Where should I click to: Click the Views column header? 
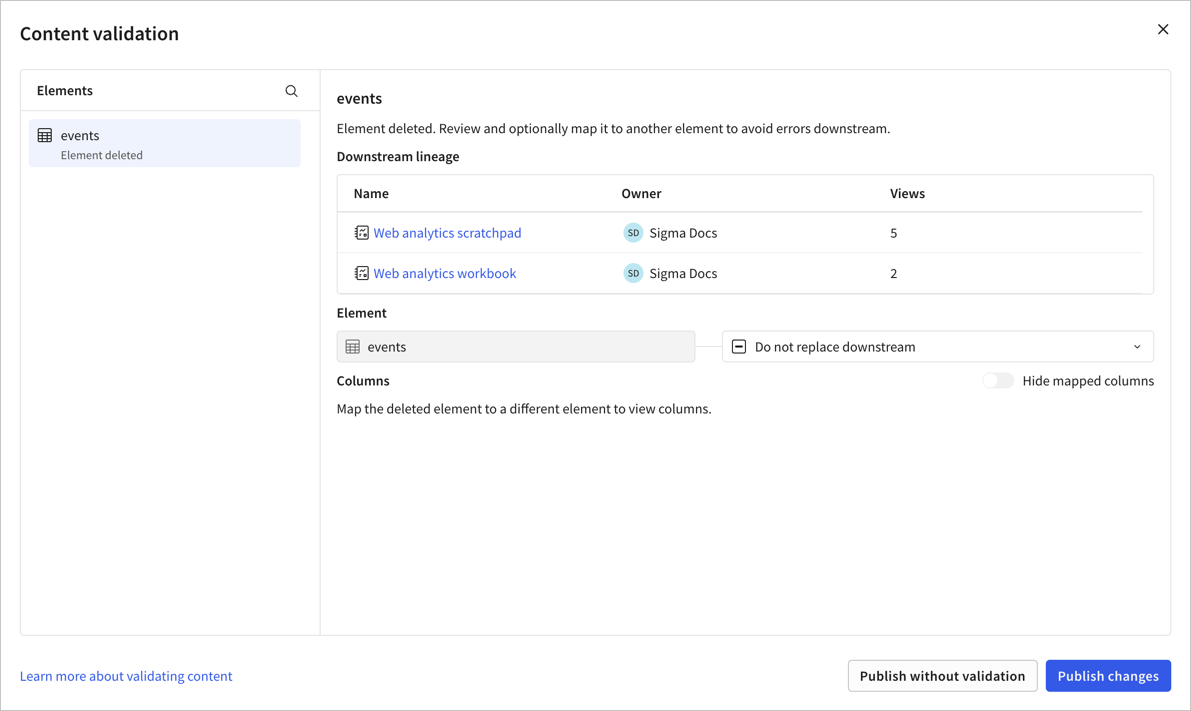907,193
